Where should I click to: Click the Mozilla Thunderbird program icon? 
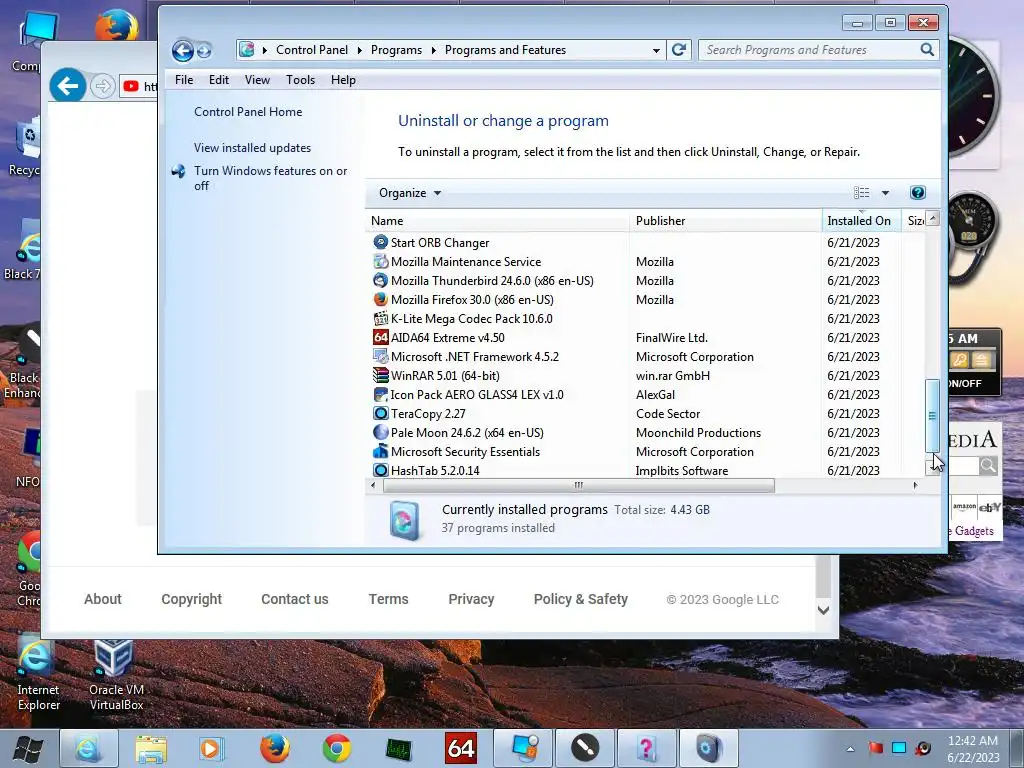(380, 280)
